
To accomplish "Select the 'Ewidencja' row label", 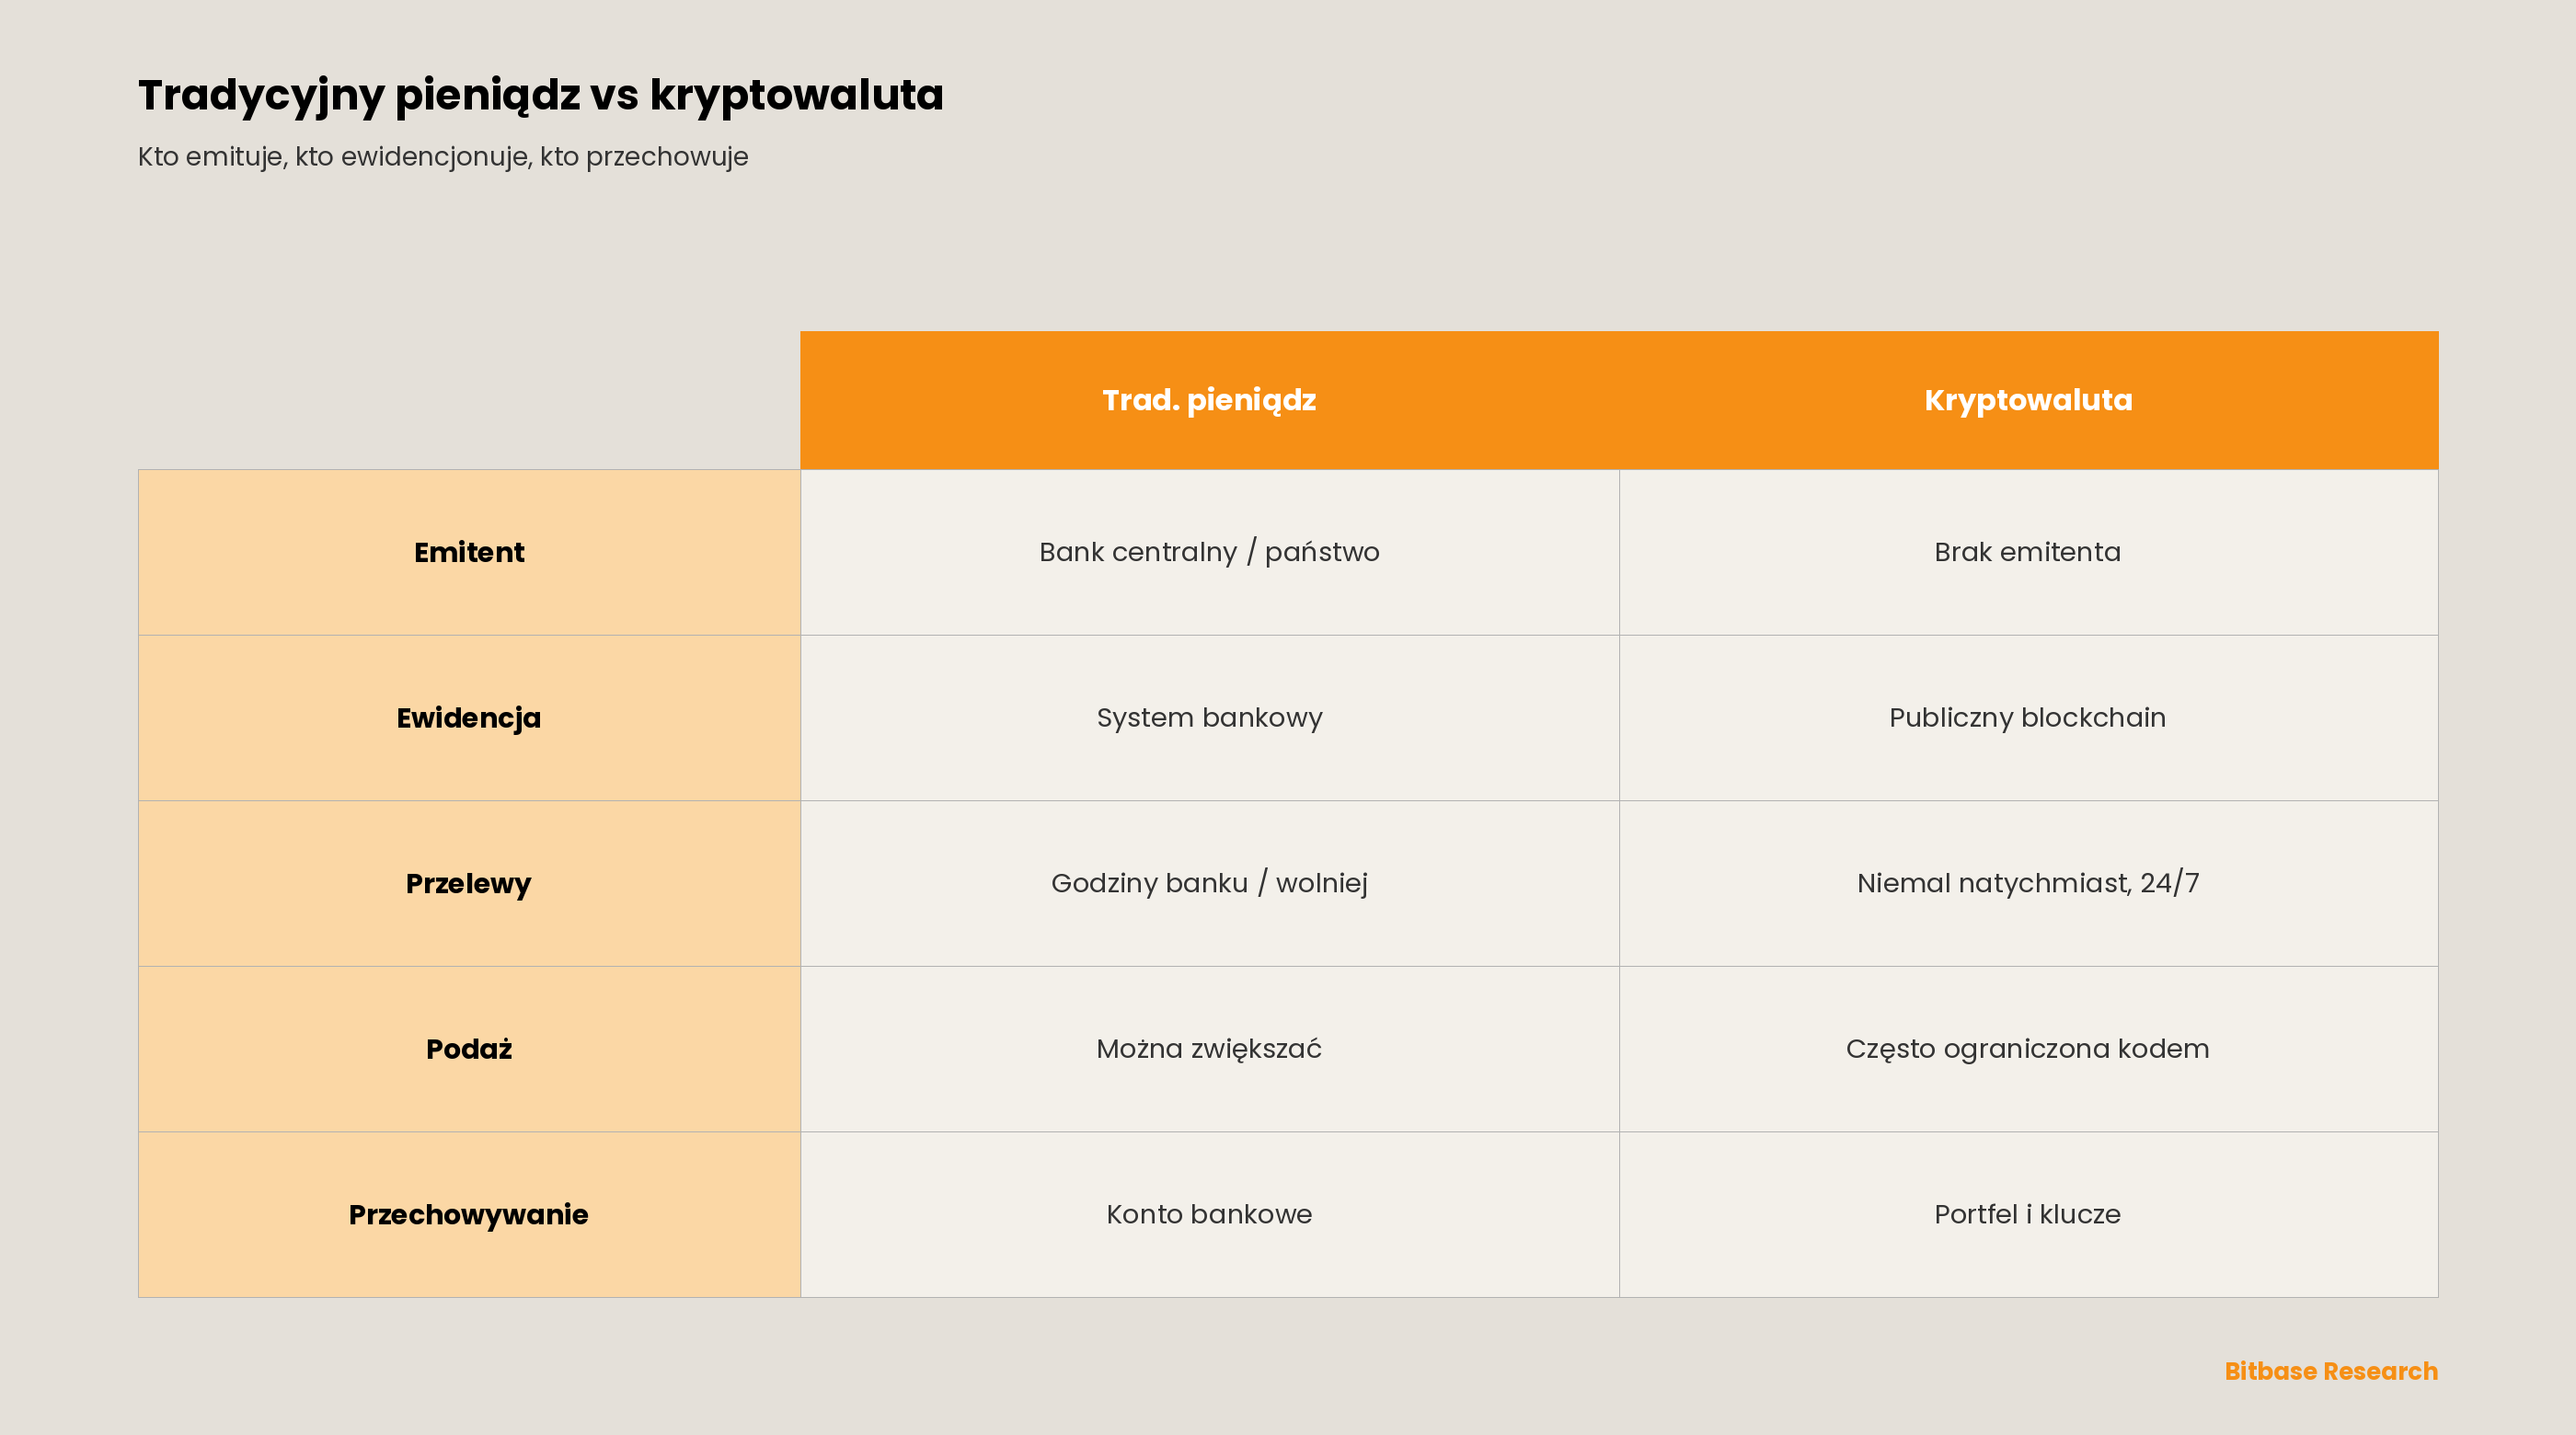I will point(469,718).
